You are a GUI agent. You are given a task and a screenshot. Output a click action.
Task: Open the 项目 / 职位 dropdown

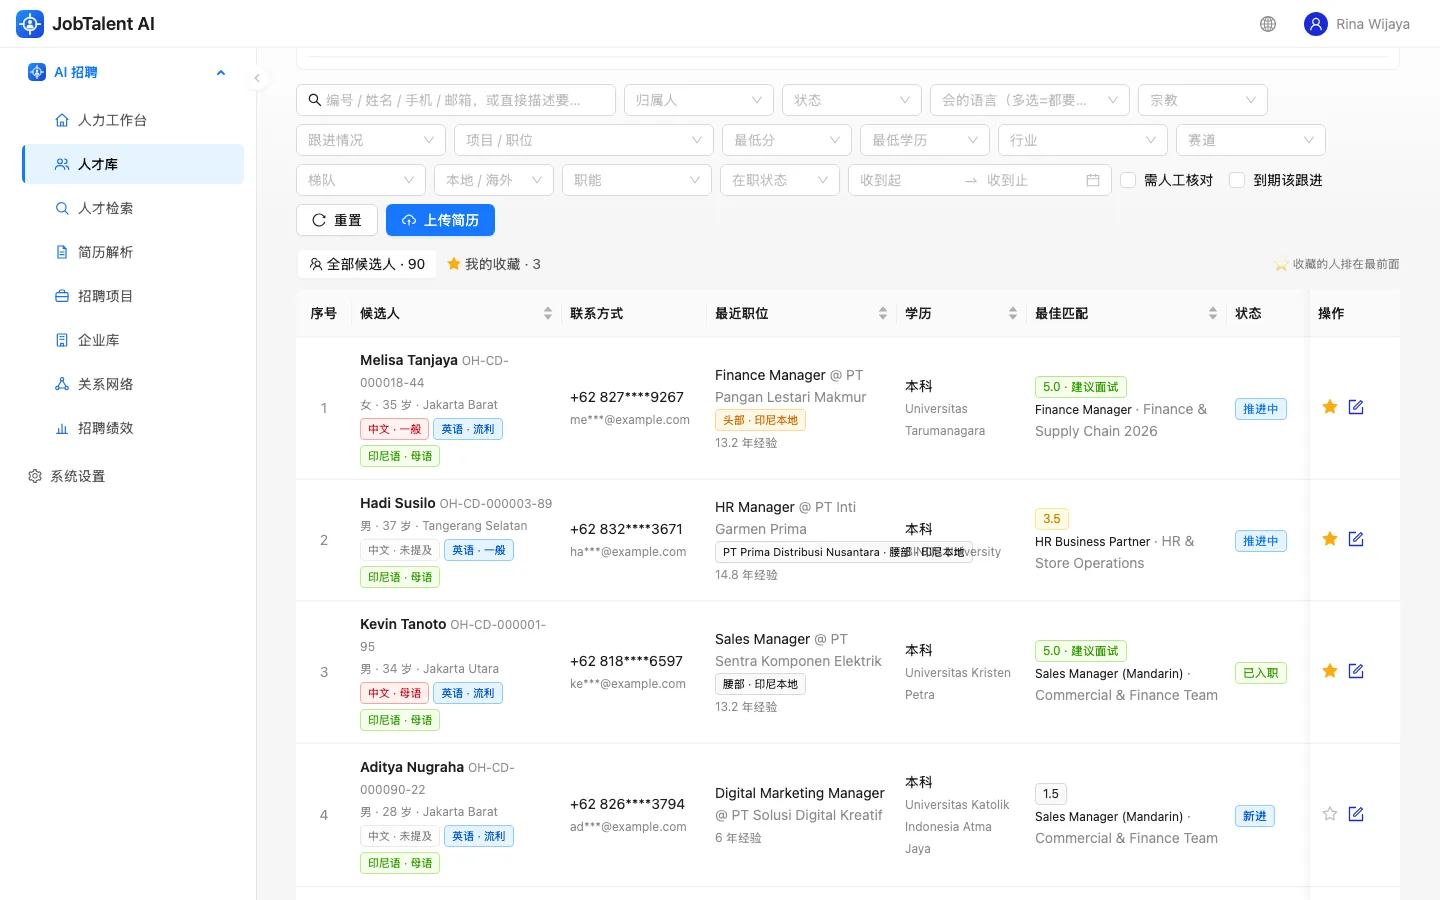point(584,140)
